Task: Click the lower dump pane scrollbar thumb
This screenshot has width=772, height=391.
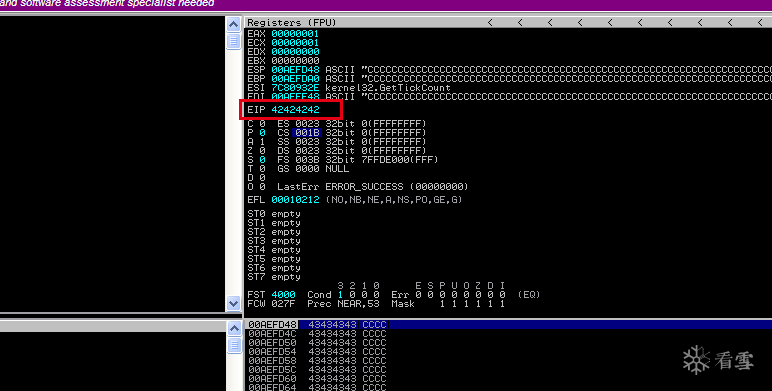Action: 233,346
